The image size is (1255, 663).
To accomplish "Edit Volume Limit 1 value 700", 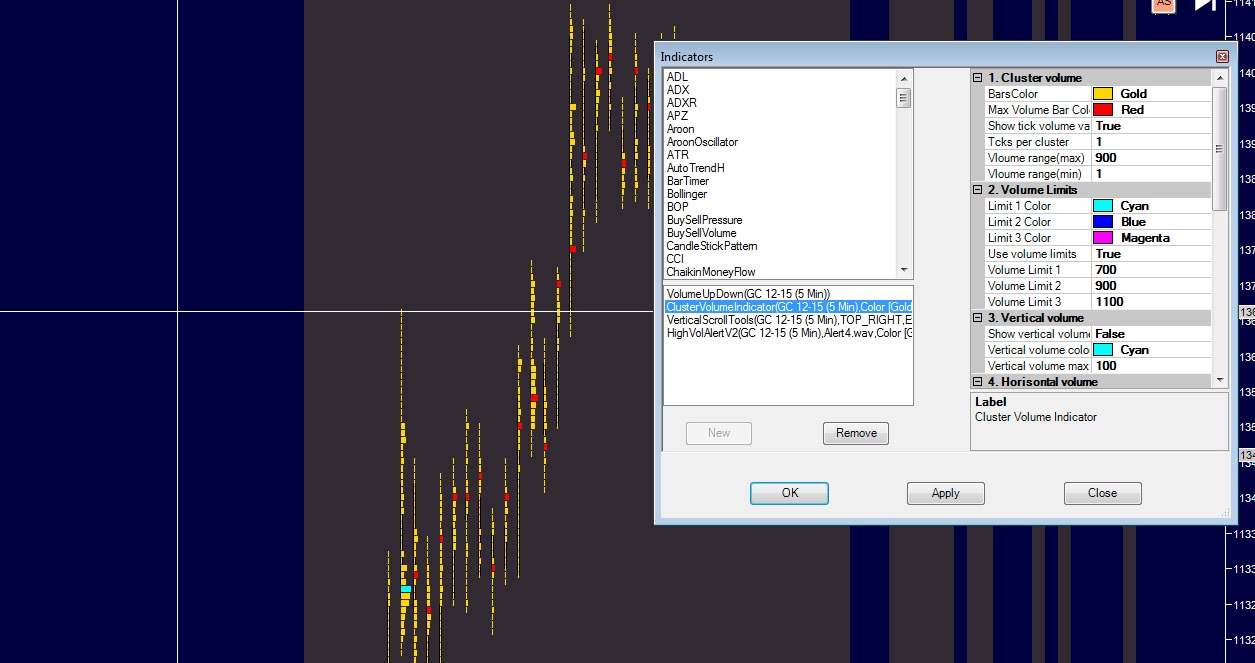I will pos(1151,270).
